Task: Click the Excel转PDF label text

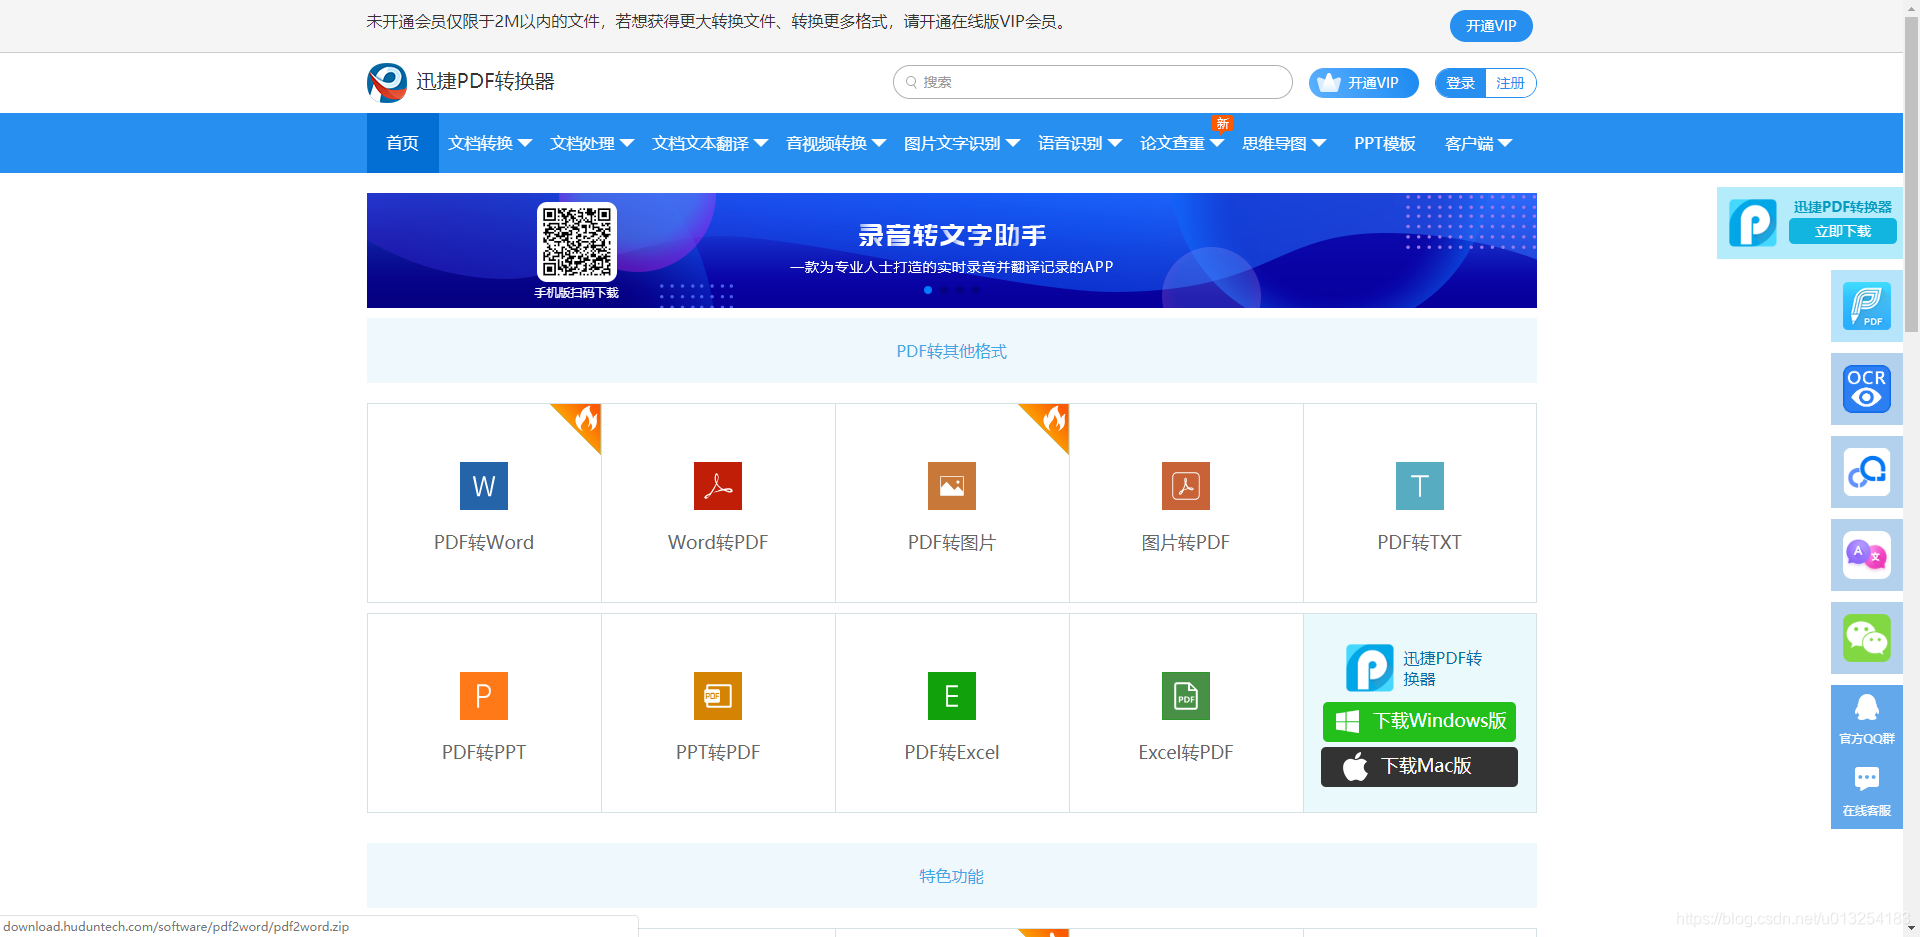Action: coord(1186,752)
